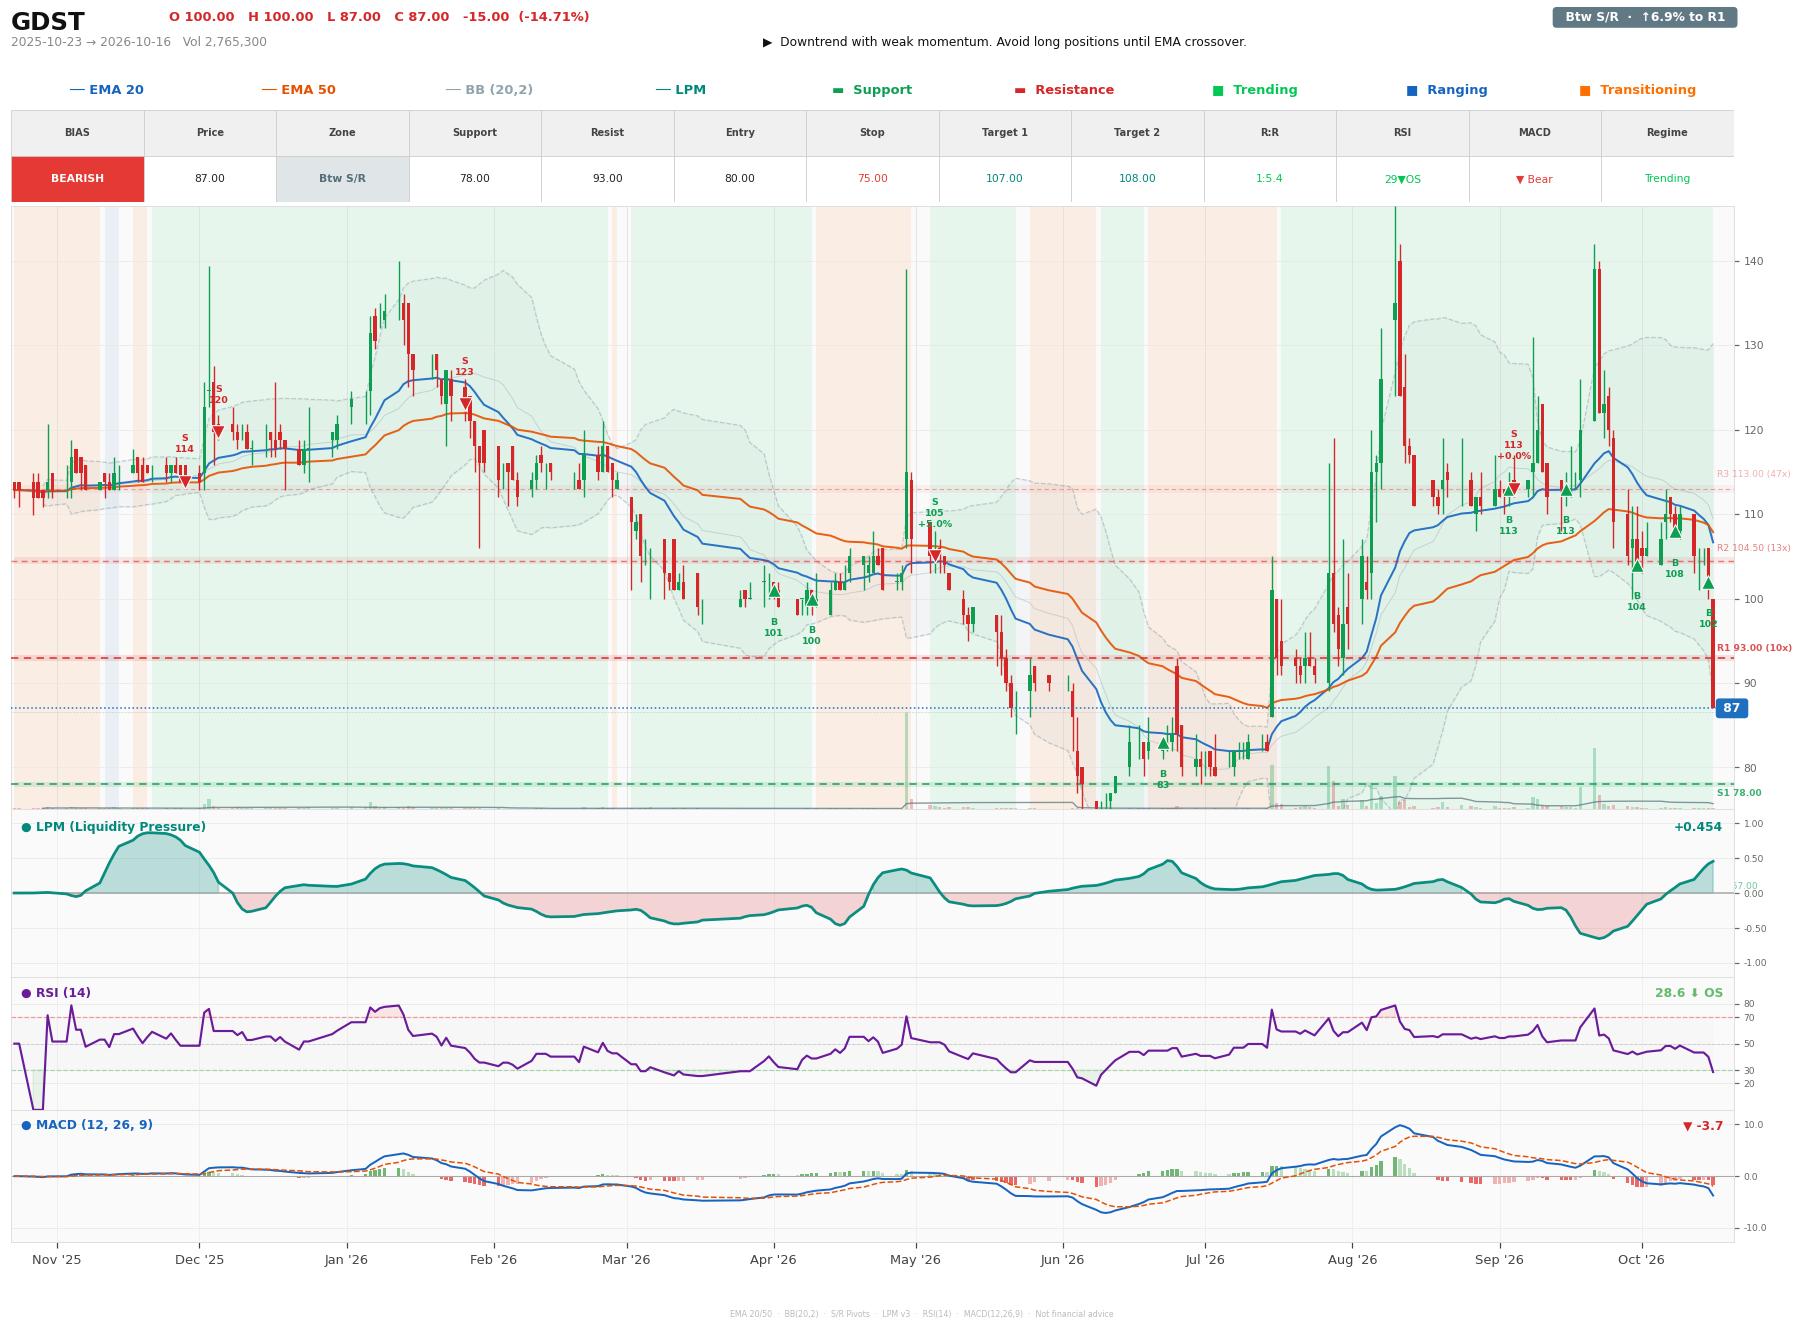Click the Aug '26 date axis label
The width and height of the screenshot is (1803, 1330).
point(1352,1260)
